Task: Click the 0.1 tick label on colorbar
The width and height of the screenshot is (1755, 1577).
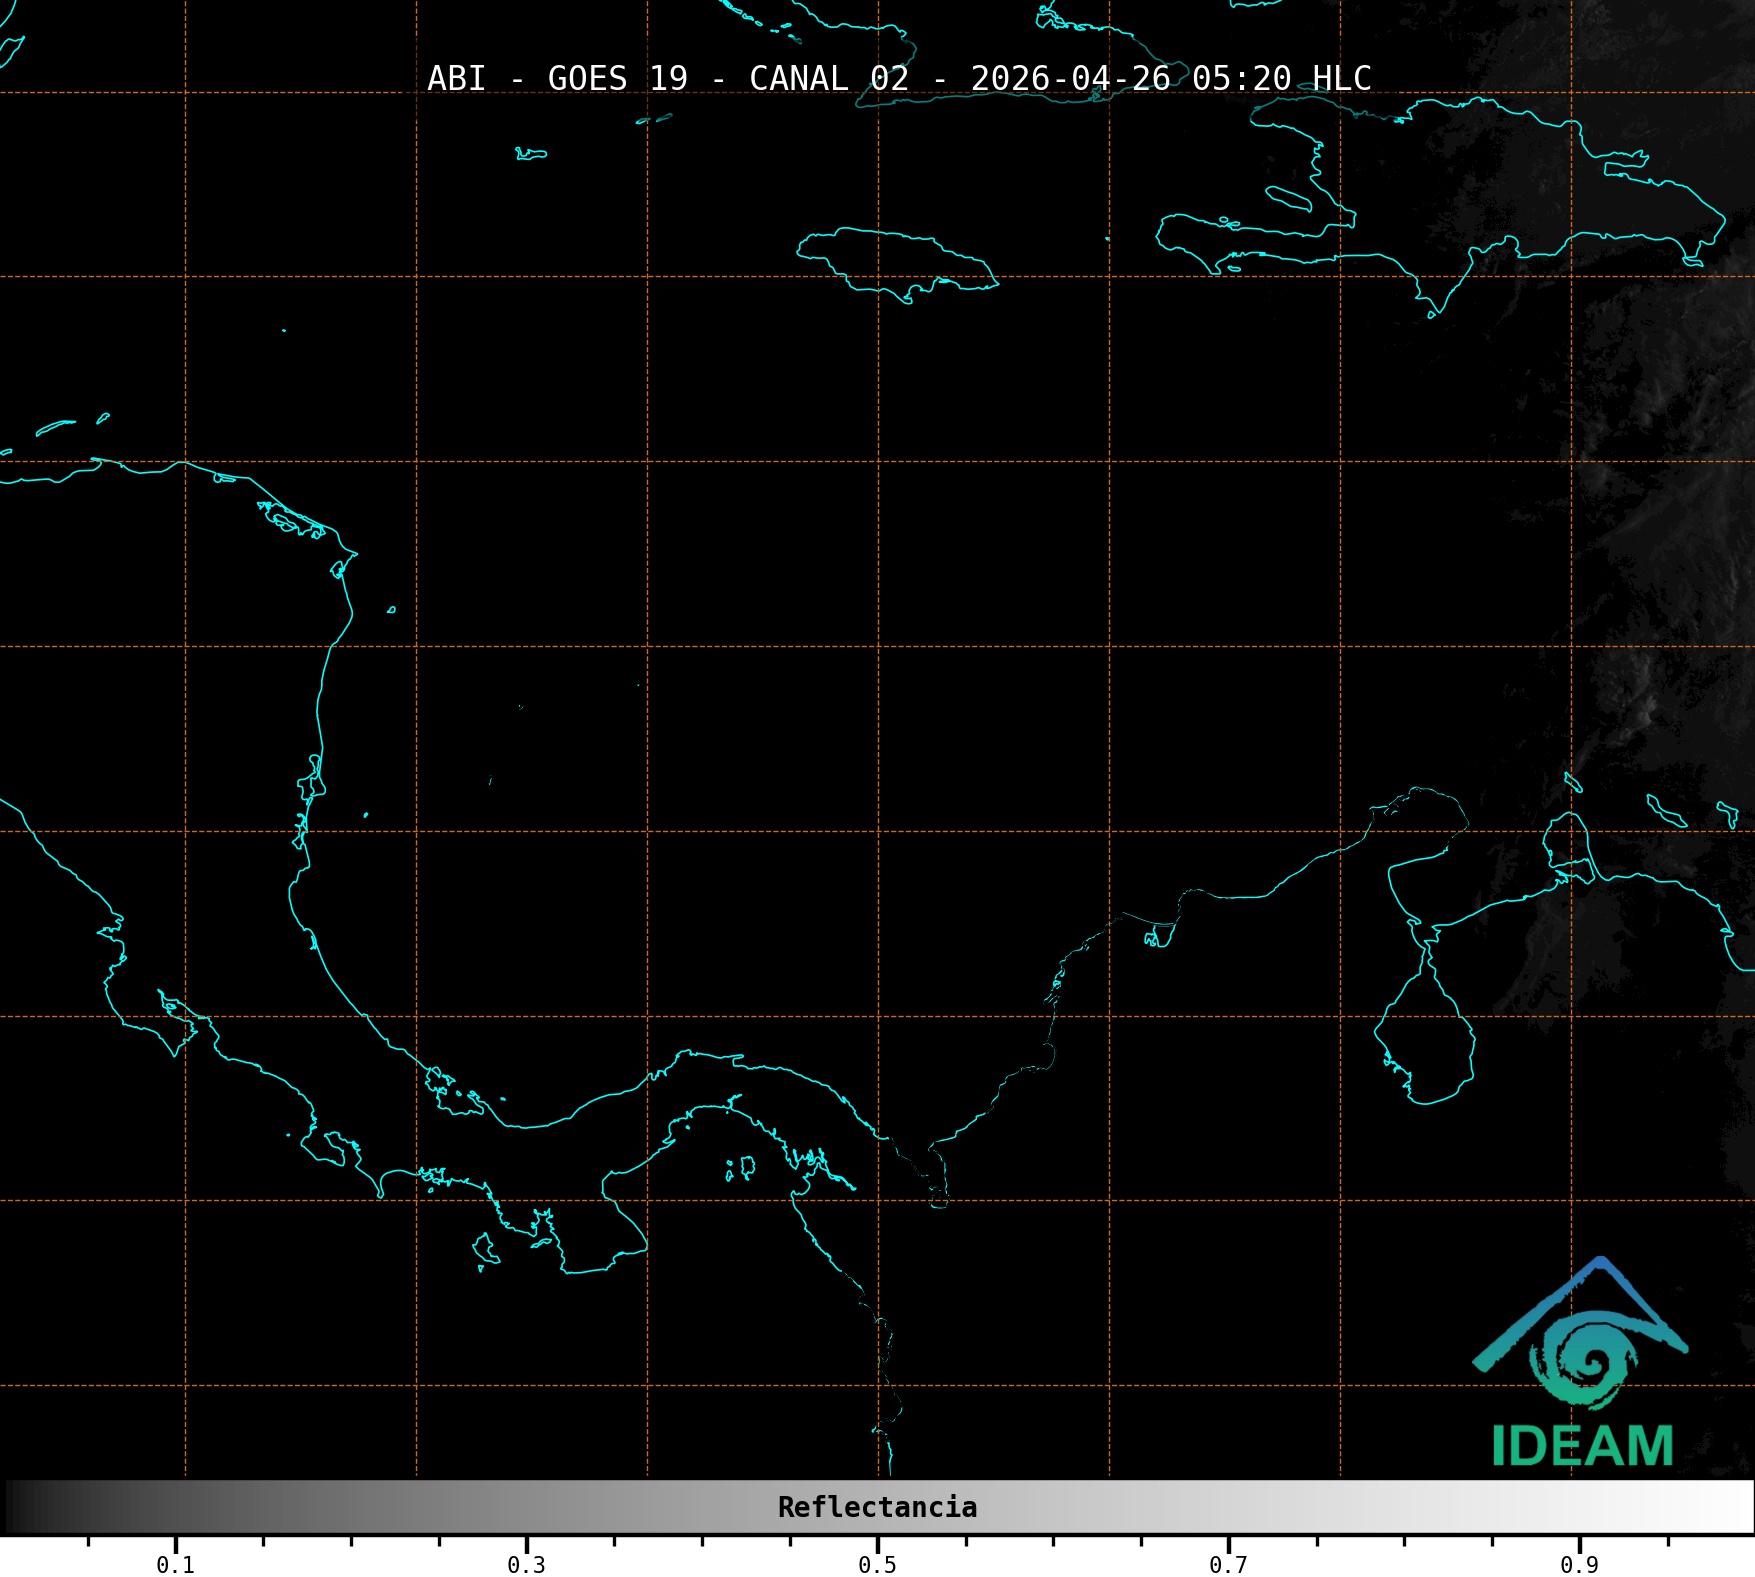Action: coord(175,1565)
